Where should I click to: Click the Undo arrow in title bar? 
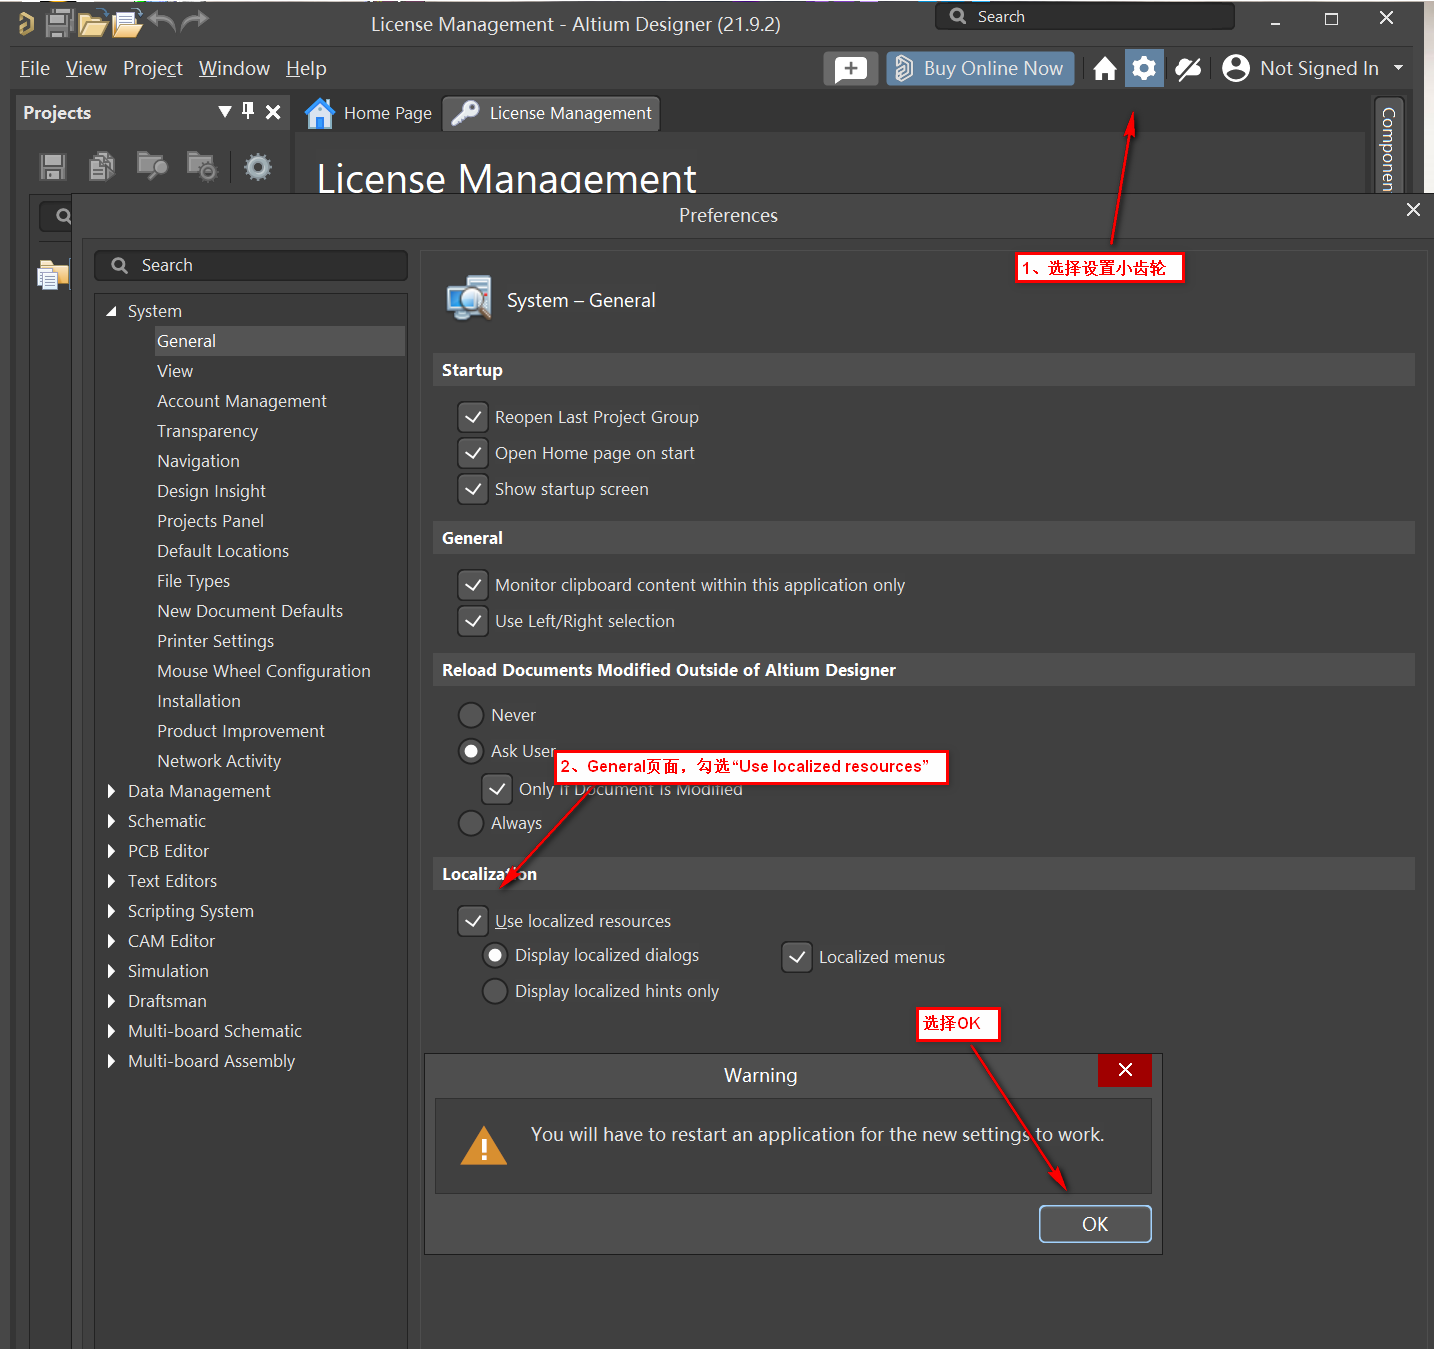(162, 21)
